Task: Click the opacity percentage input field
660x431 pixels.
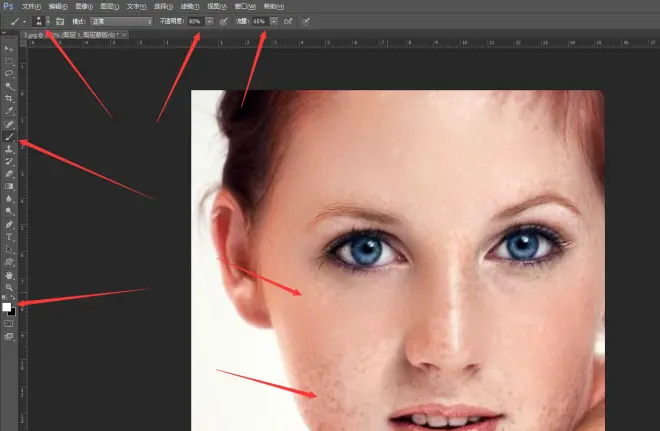Action: [x=196, y=21]
